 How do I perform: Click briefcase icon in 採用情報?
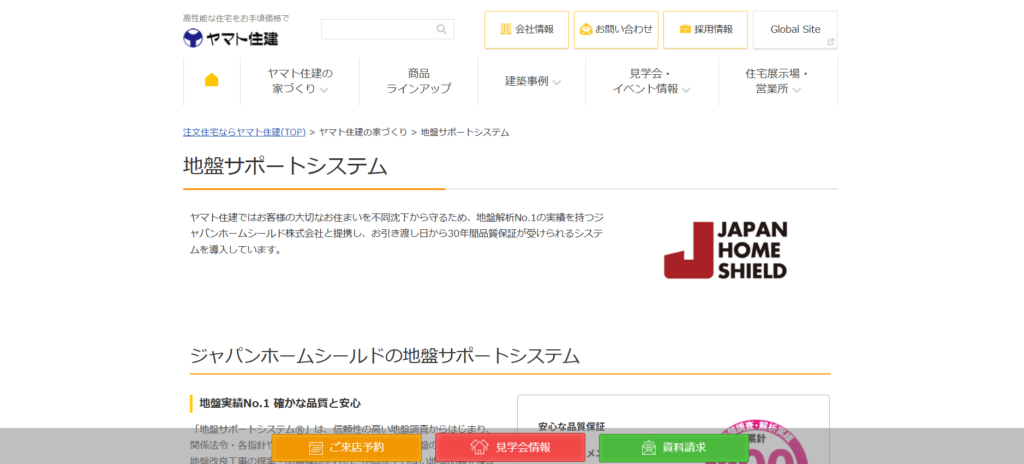685,29
